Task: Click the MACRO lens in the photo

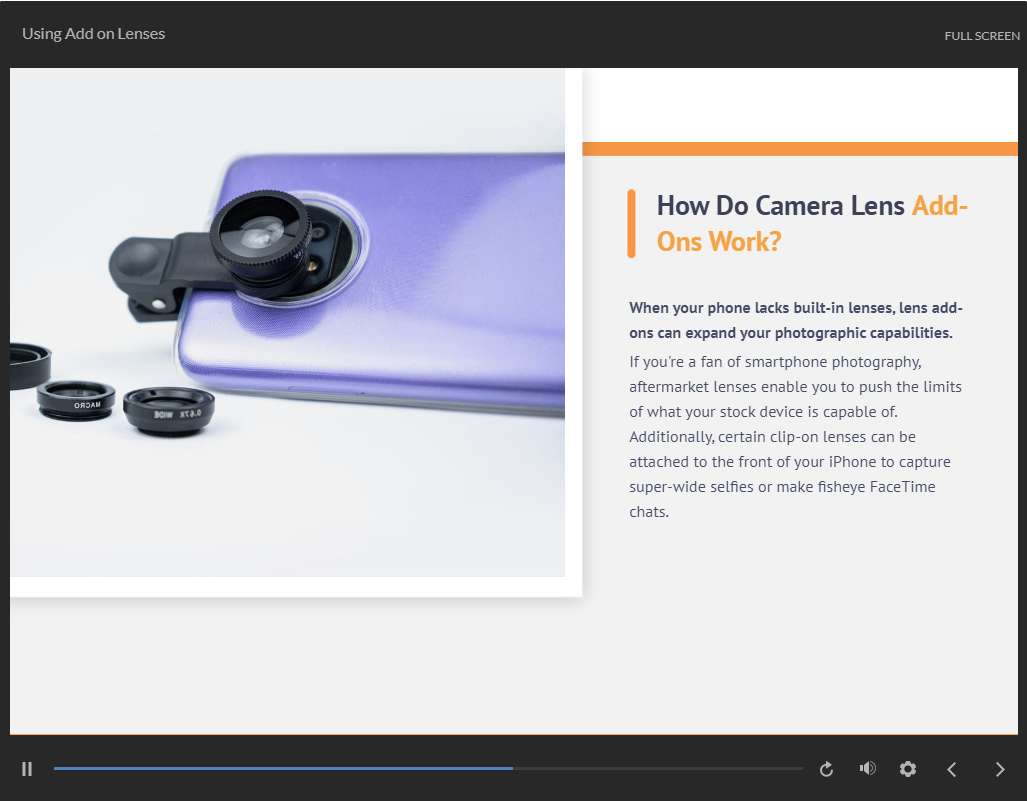Action: click(76, 399)
